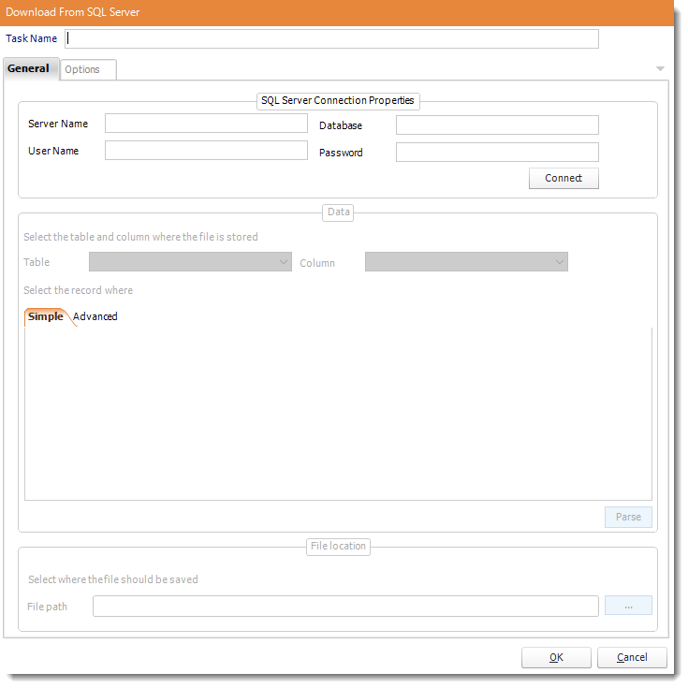Click the Connect button
Viewport: 688px width, 688px height.
click(x=563, y=178)
